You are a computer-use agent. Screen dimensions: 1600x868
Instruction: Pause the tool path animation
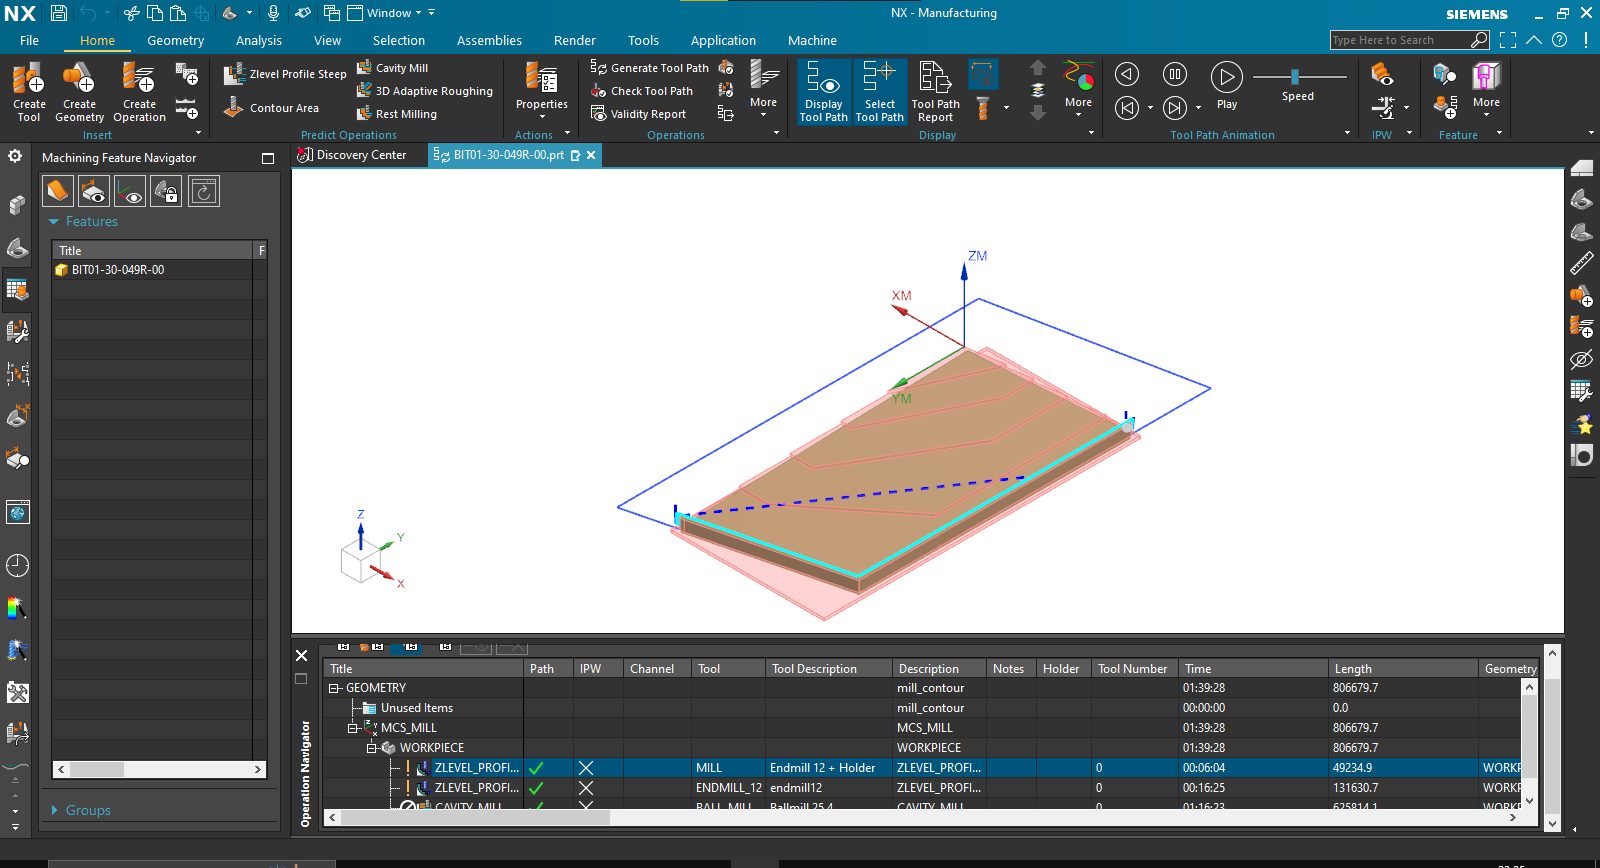pyautogui.click(x=1175, y=75)
